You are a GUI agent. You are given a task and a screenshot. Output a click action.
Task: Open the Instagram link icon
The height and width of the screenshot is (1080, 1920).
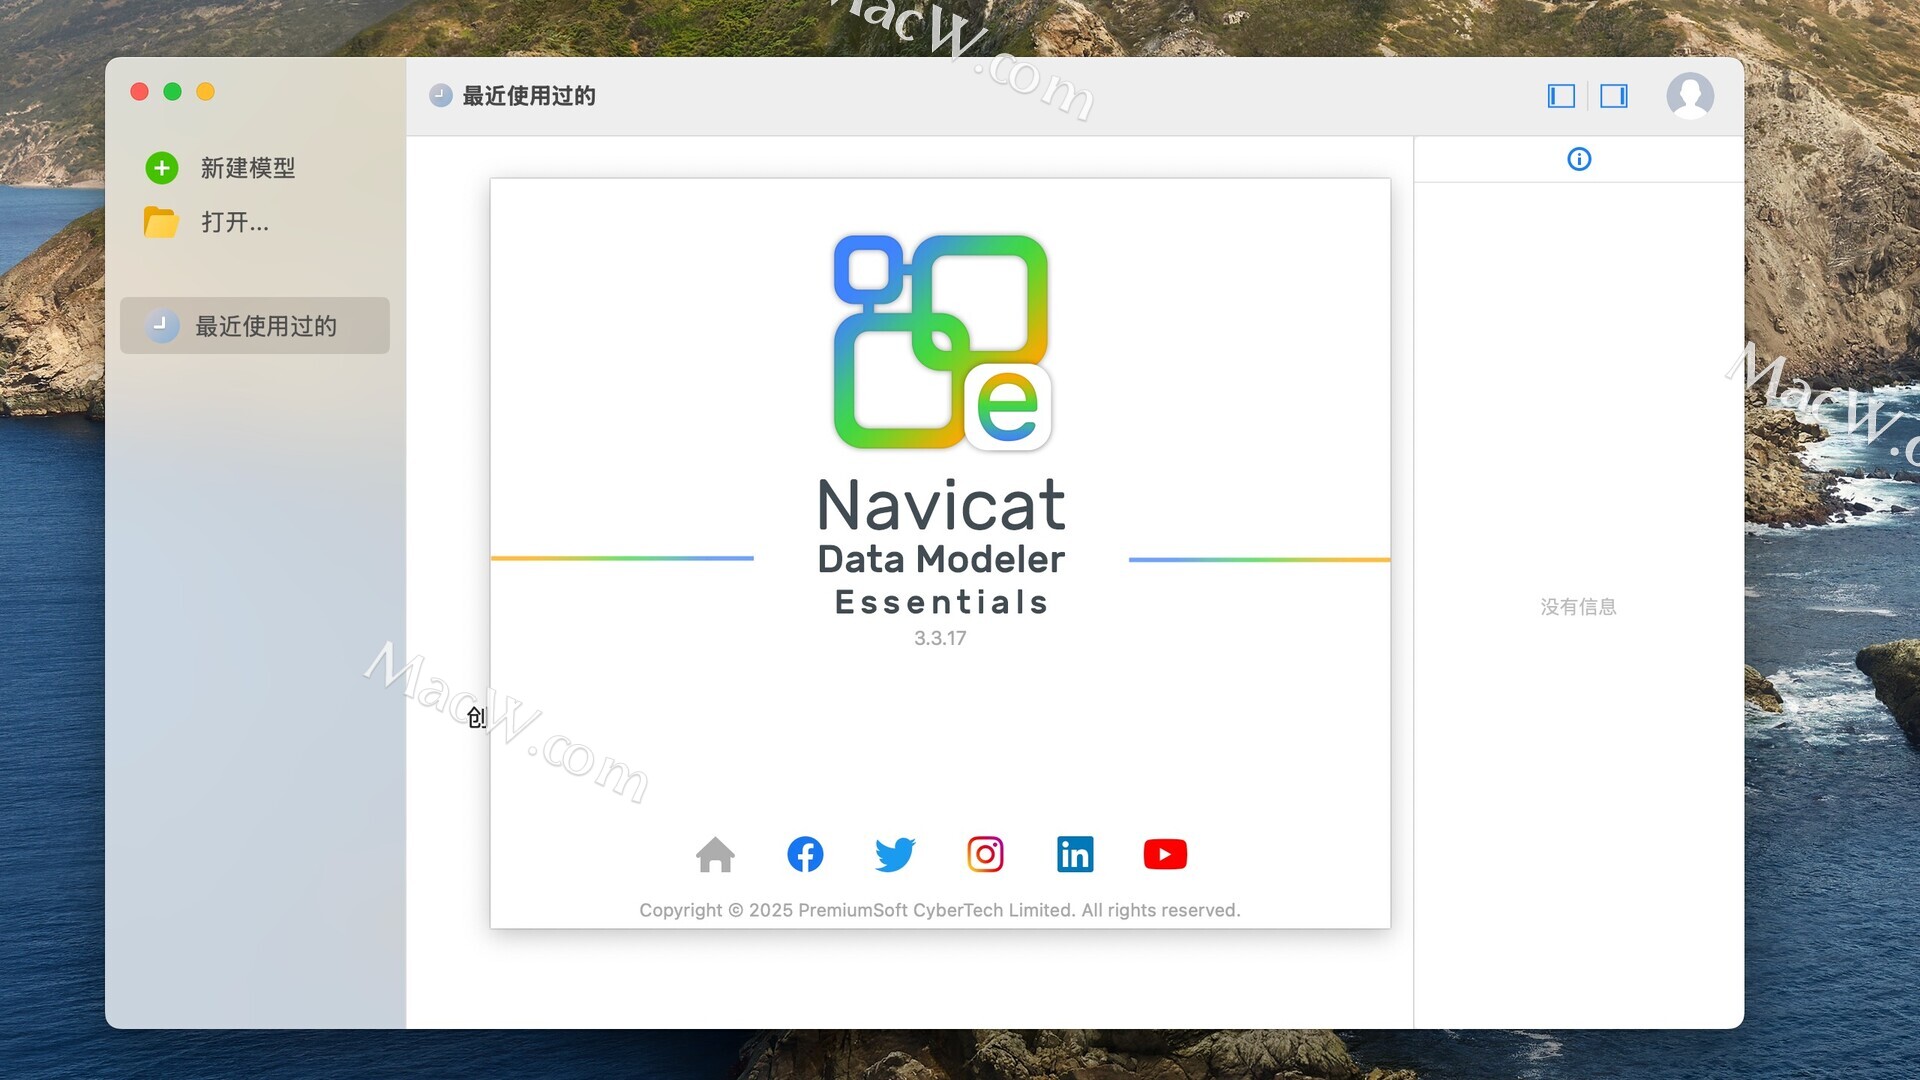click(985, 854)
